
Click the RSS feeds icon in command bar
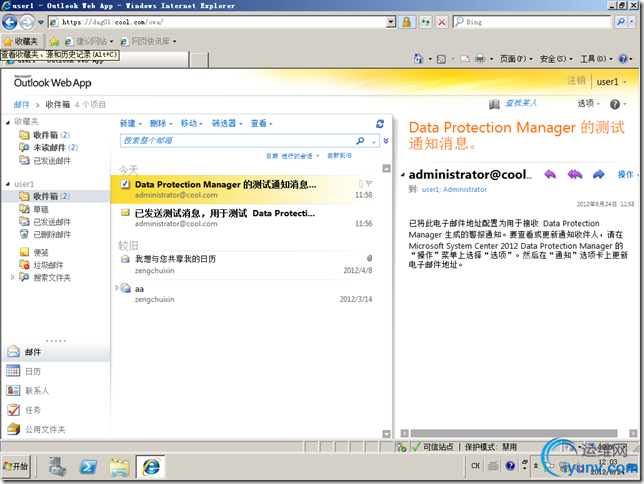tap(441, 59)
